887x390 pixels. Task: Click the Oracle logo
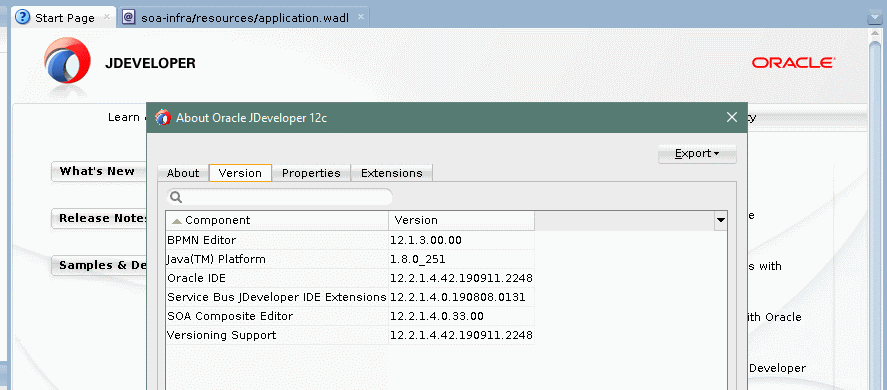(x=793, y=62)
